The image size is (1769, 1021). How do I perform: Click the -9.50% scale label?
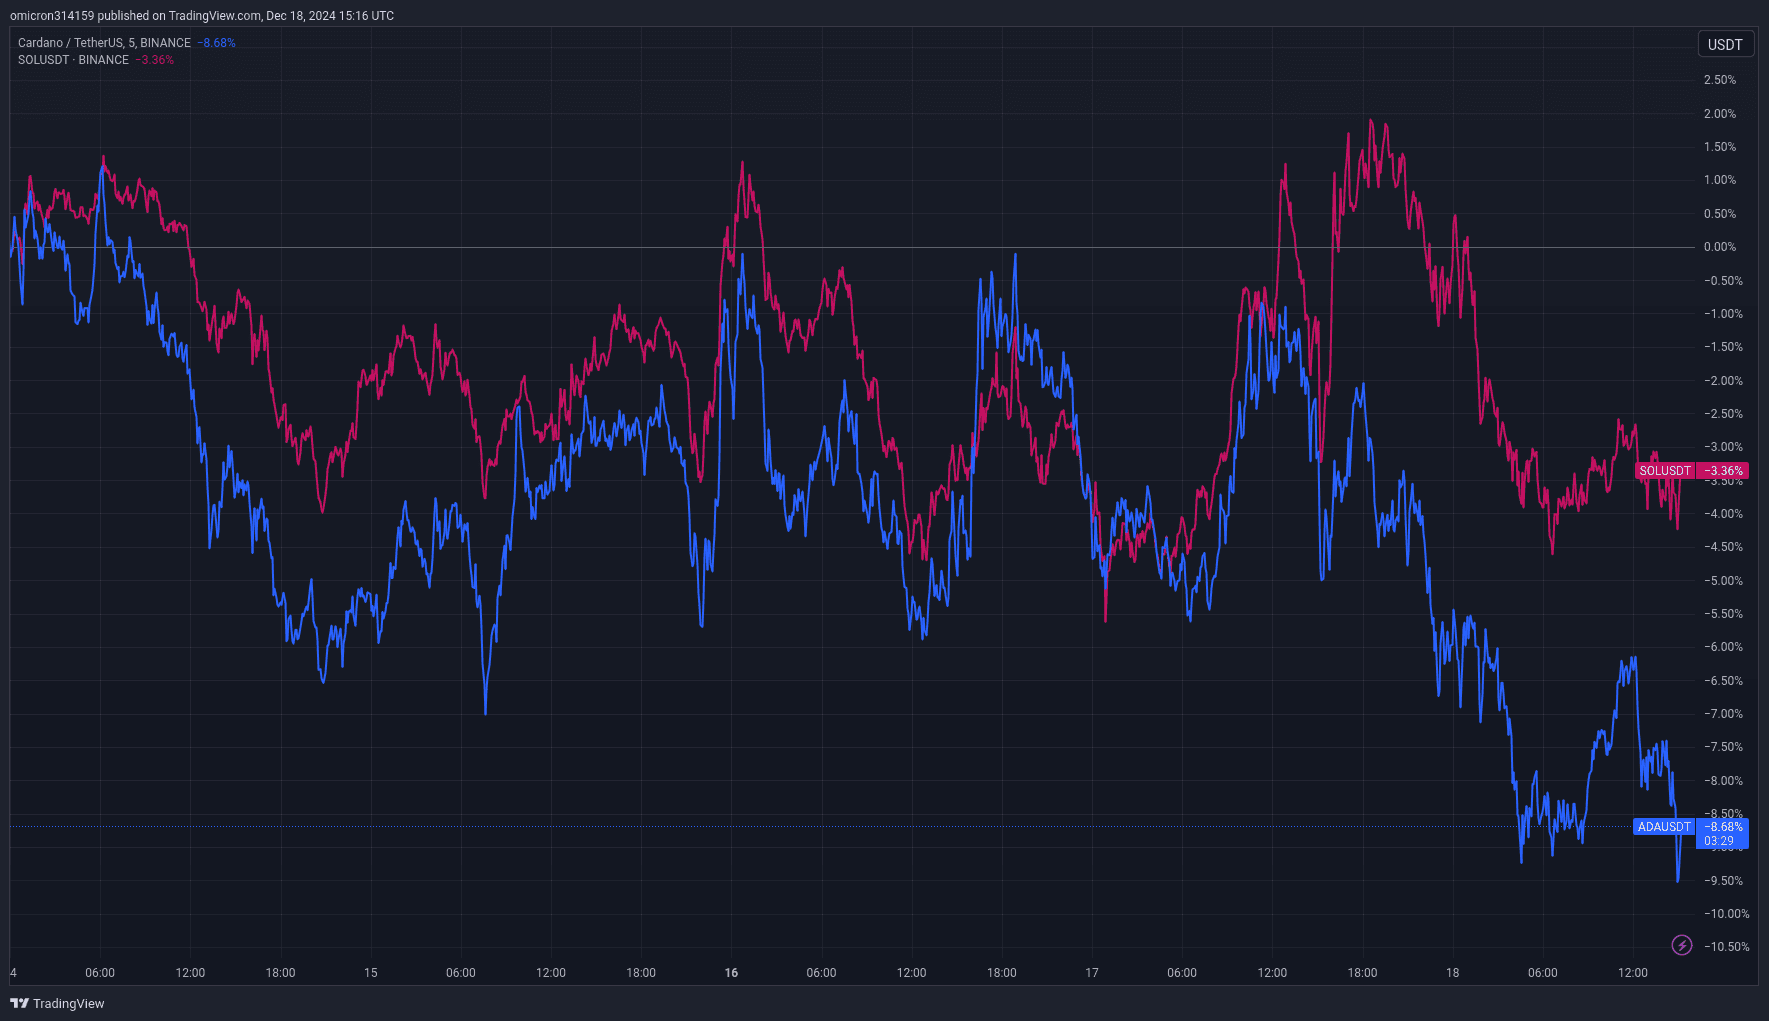point(1723,881)
